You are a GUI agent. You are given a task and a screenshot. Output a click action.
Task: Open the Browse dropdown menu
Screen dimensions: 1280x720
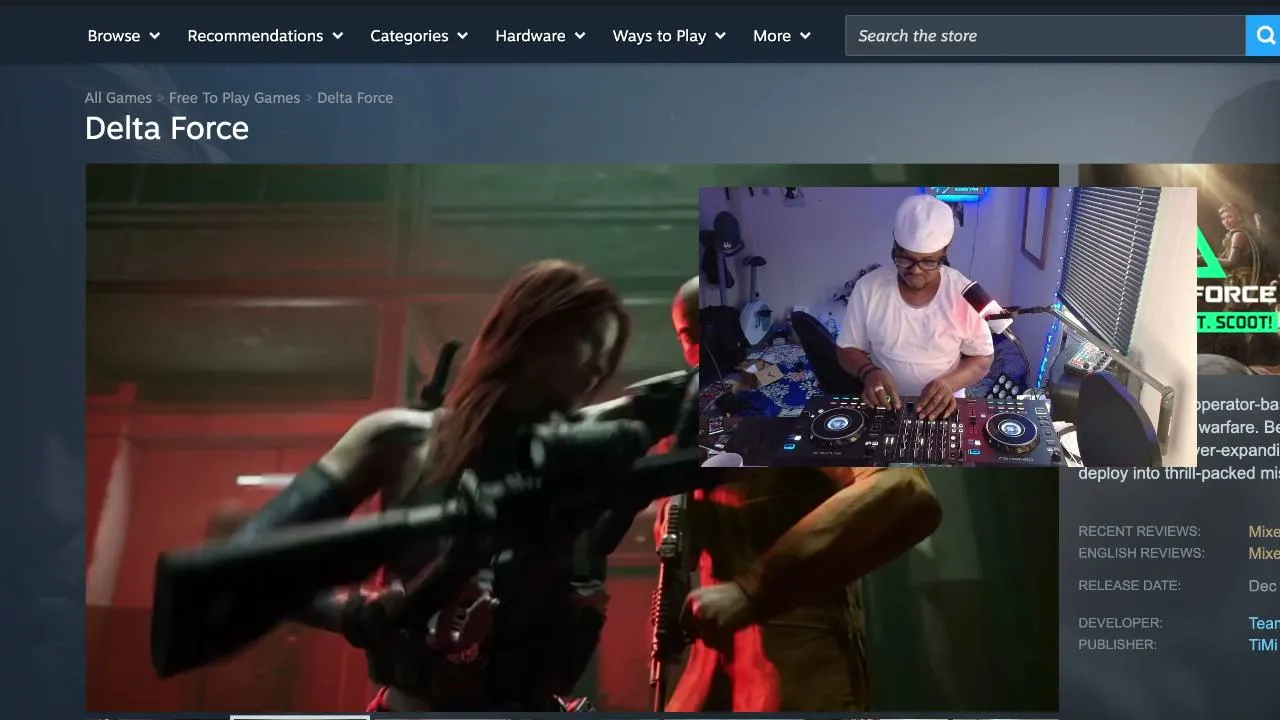pyautogui.click(x=124, y=36)
